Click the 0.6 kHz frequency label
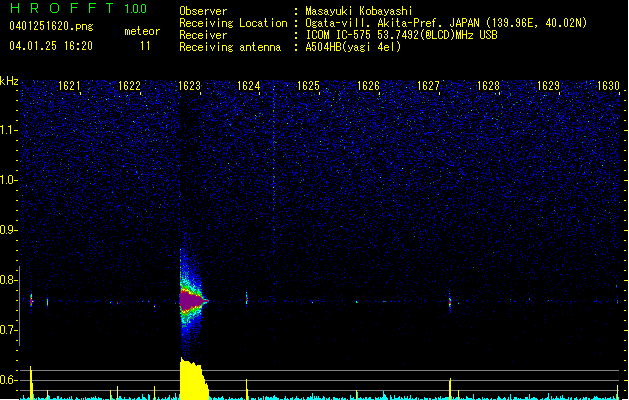The image size is (629, 400). pos(9,380)
